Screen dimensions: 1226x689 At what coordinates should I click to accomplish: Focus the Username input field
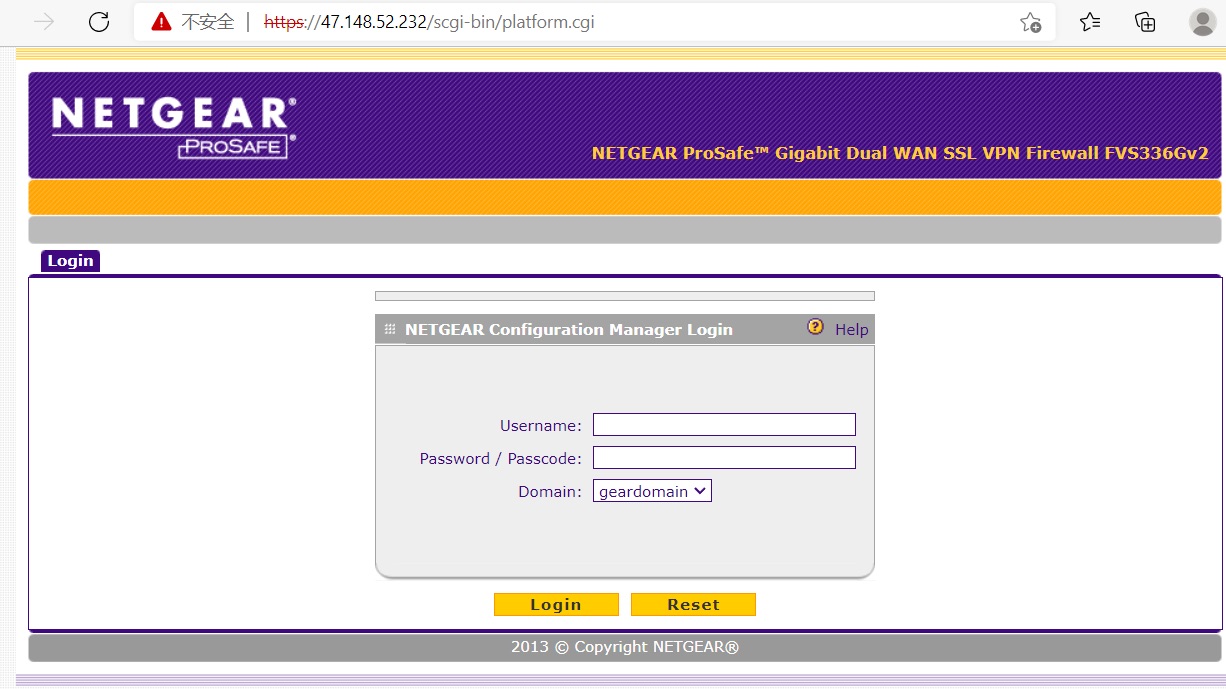coord(724,425)
